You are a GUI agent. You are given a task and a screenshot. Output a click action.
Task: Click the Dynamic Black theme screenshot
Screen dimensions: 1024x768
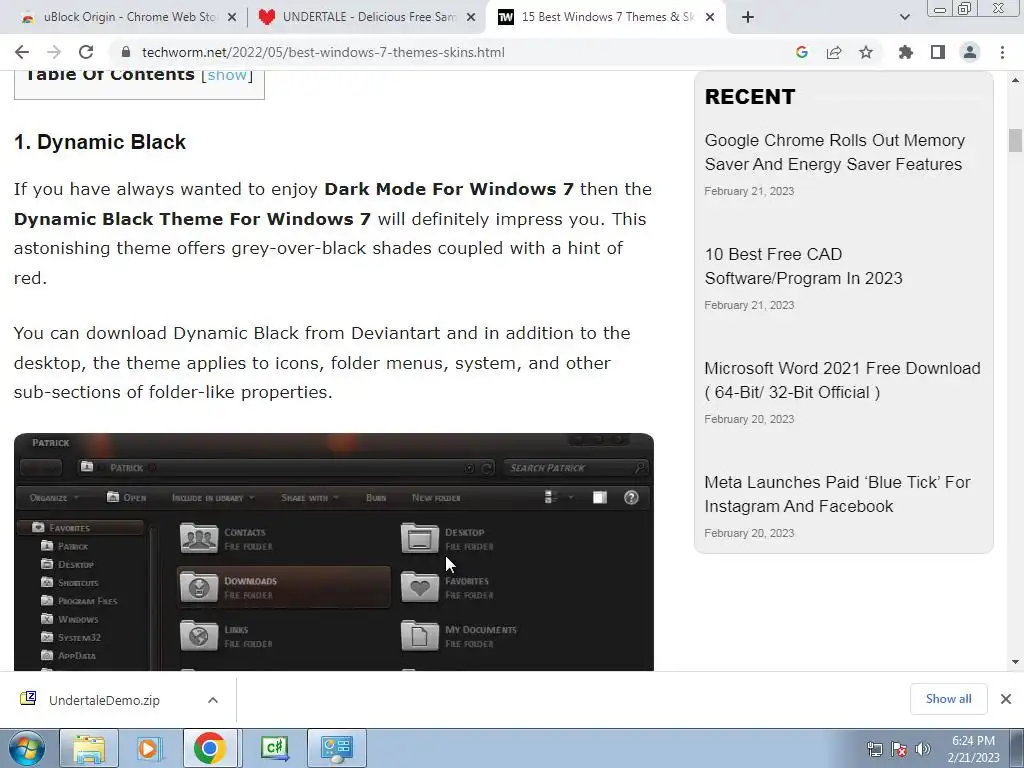click(334, 552)
